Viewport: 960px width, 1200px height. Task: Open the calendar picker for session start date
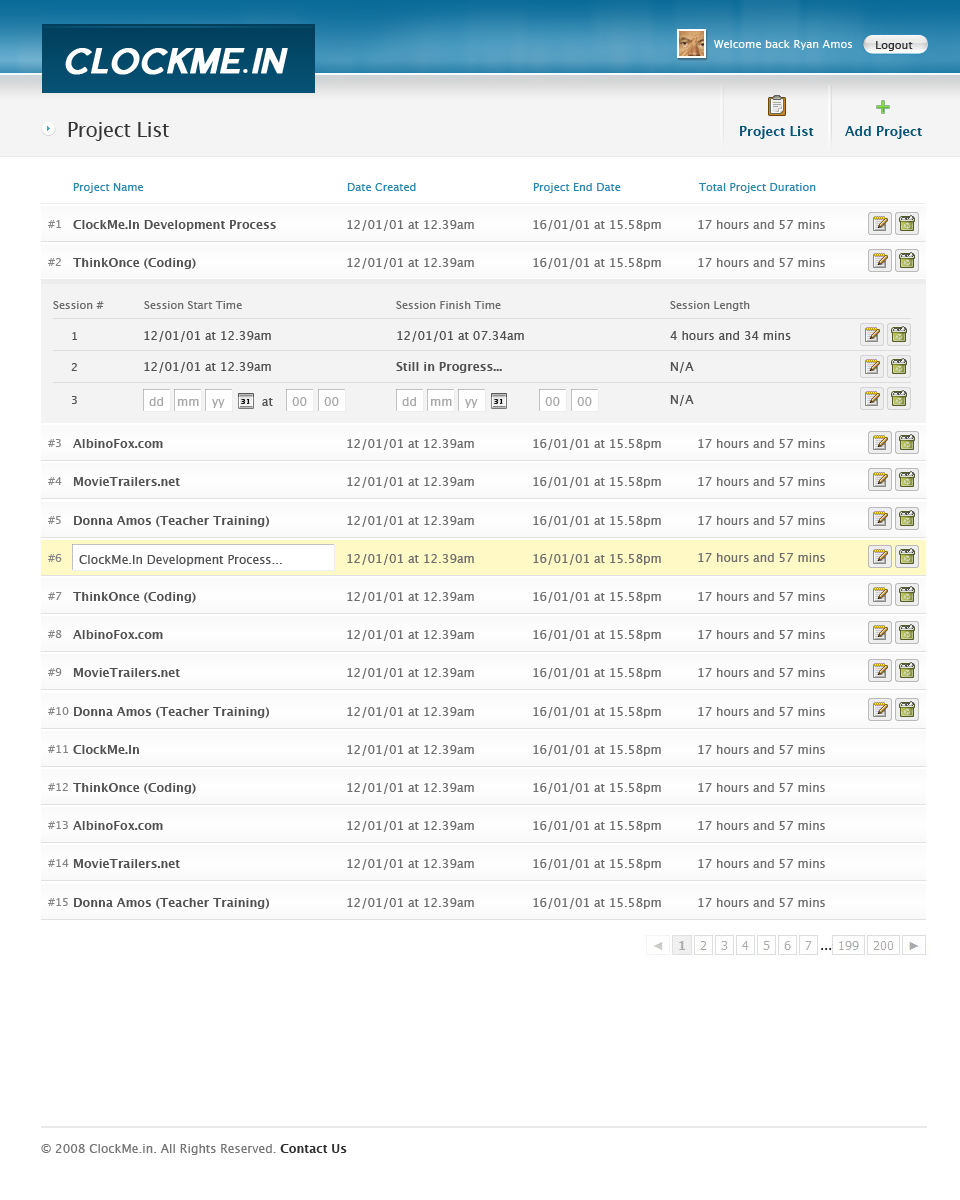(246, 401)
